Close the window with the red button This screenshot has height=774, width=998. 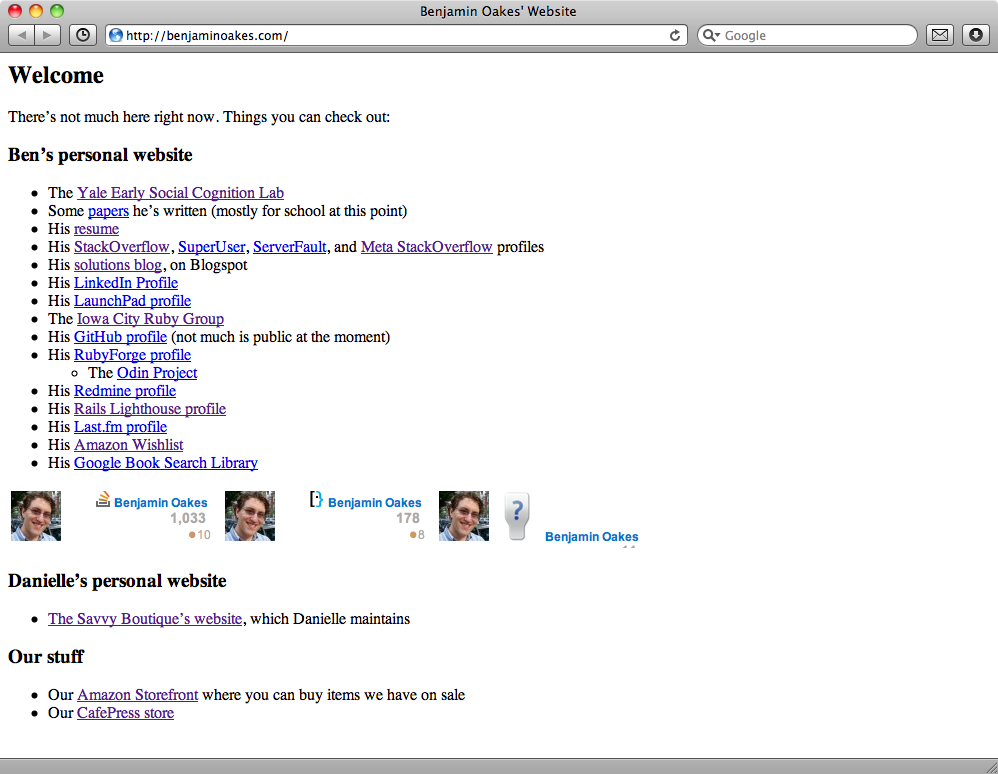pyautogui.click(x=15, y=11)
